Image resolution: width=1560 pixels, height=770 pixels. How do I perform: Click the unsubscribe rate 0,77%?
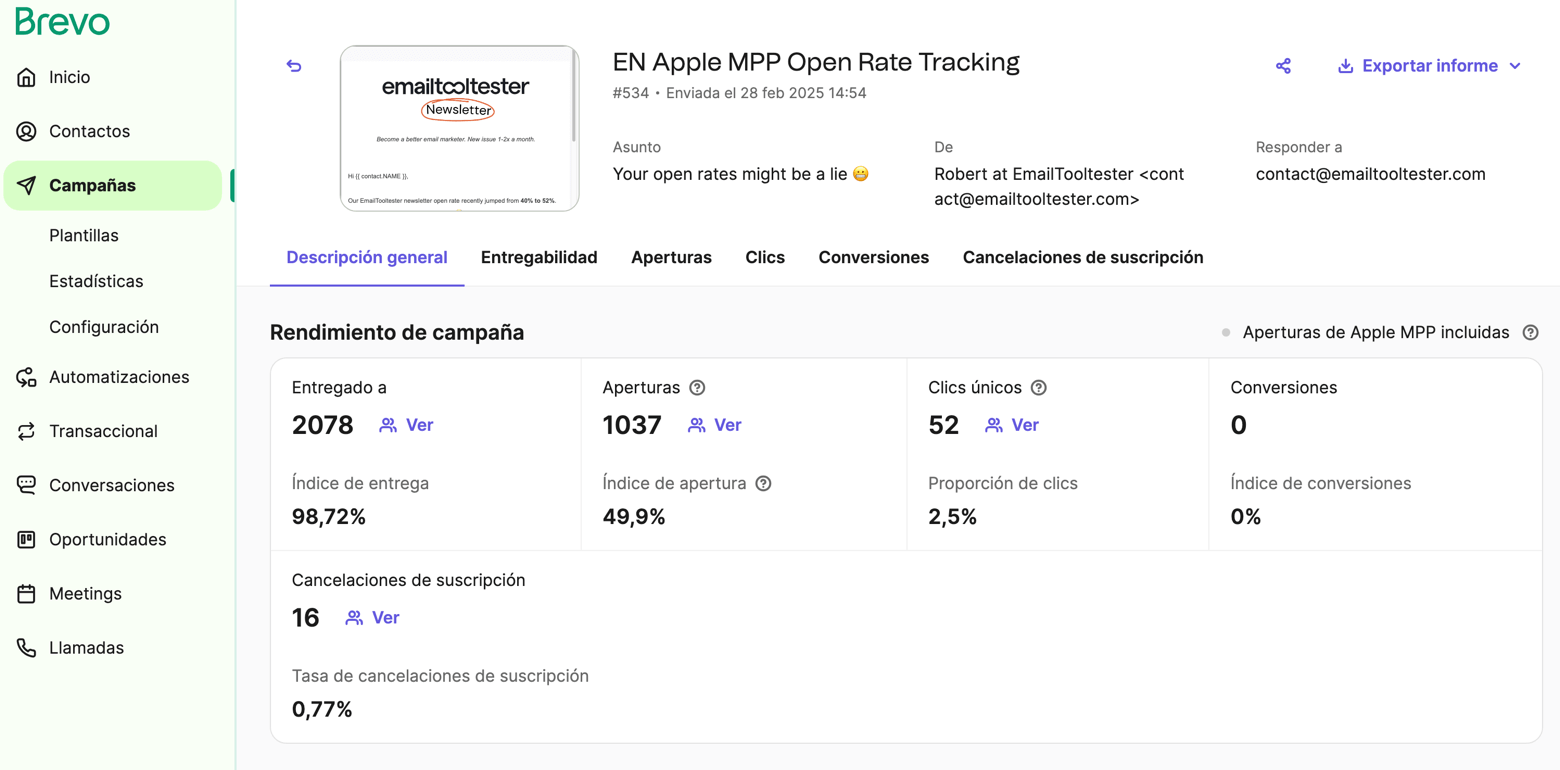[x=322, y=710]
